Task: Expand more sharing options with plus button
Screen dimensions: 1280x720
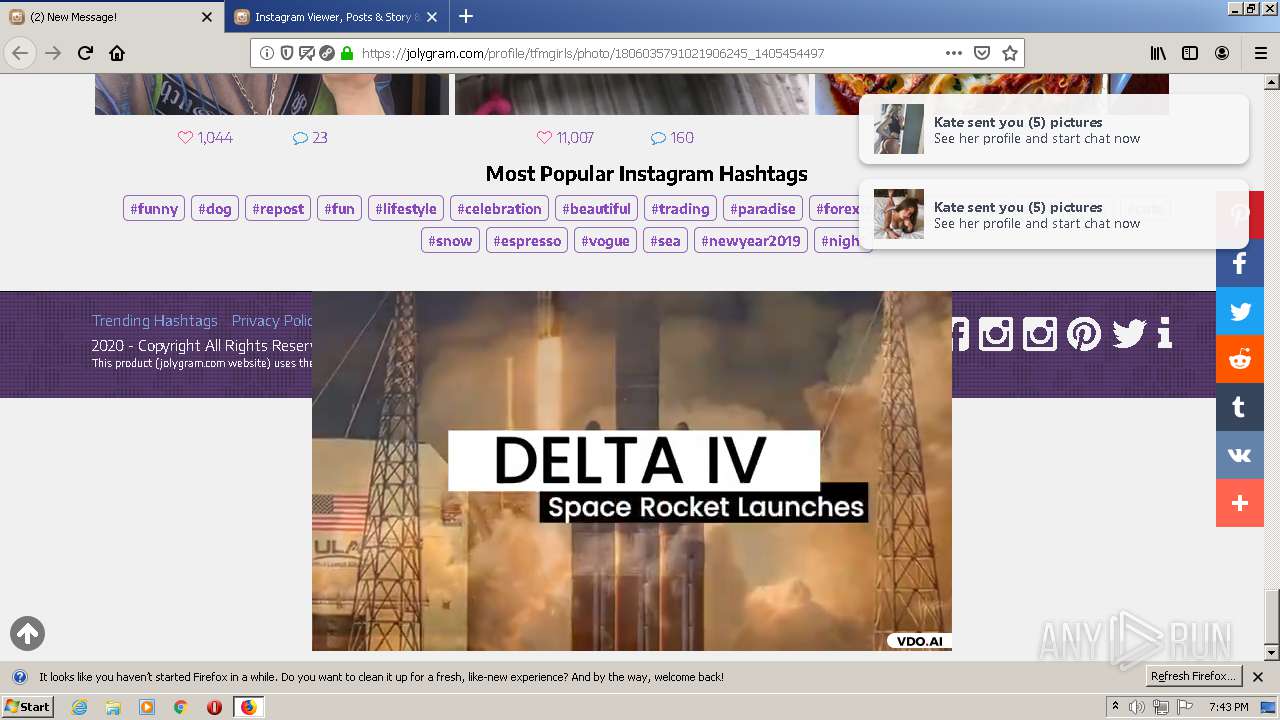Action: tap(1240, 503)
